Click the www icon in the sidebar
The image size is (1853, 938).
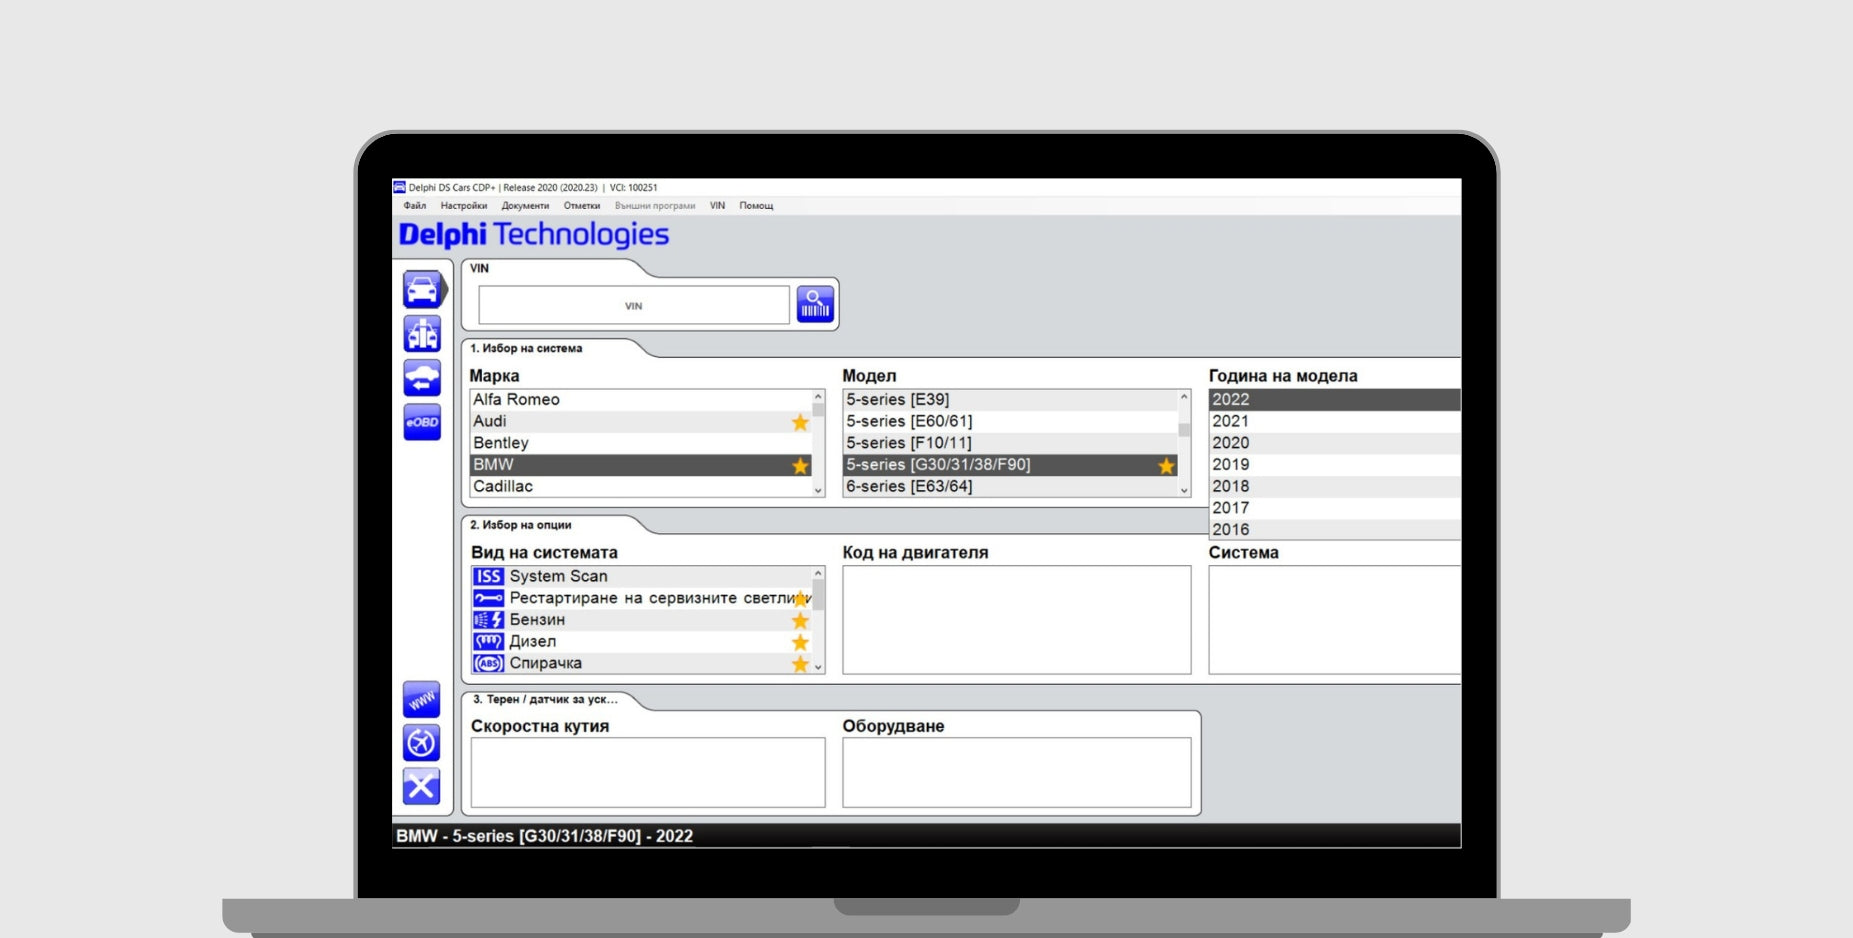pyautogui.click(x=421, y=700)
